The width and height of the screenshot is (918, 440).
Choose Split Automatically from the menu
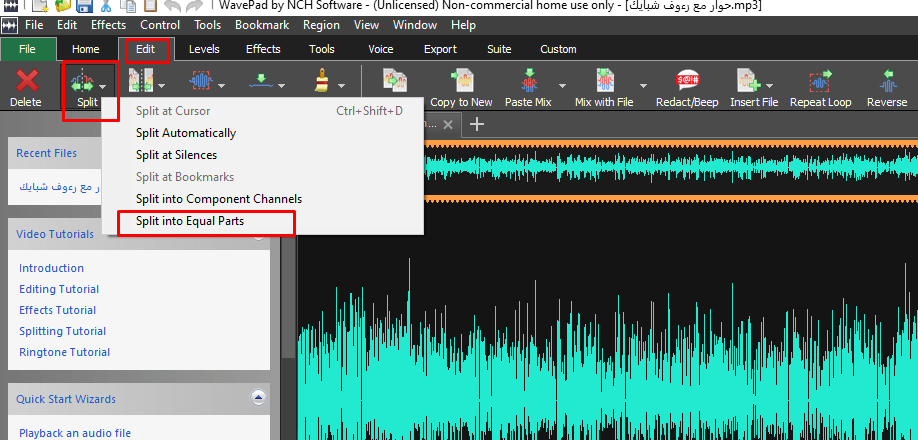click(x=262, y=133)
